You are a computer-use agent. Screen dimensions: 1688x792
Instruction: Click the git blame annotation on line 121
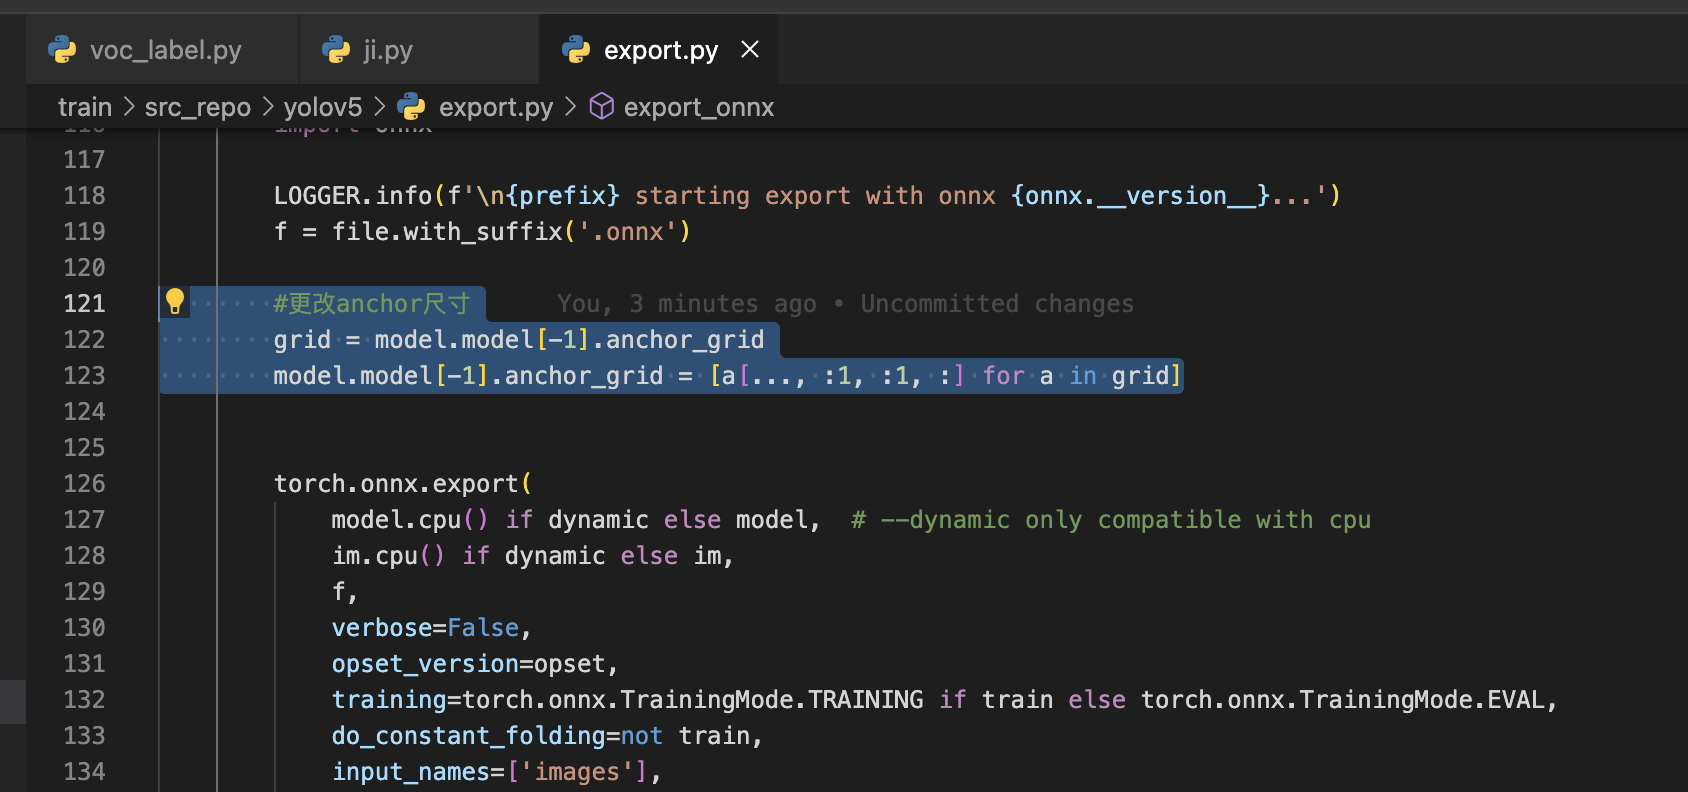845,304
